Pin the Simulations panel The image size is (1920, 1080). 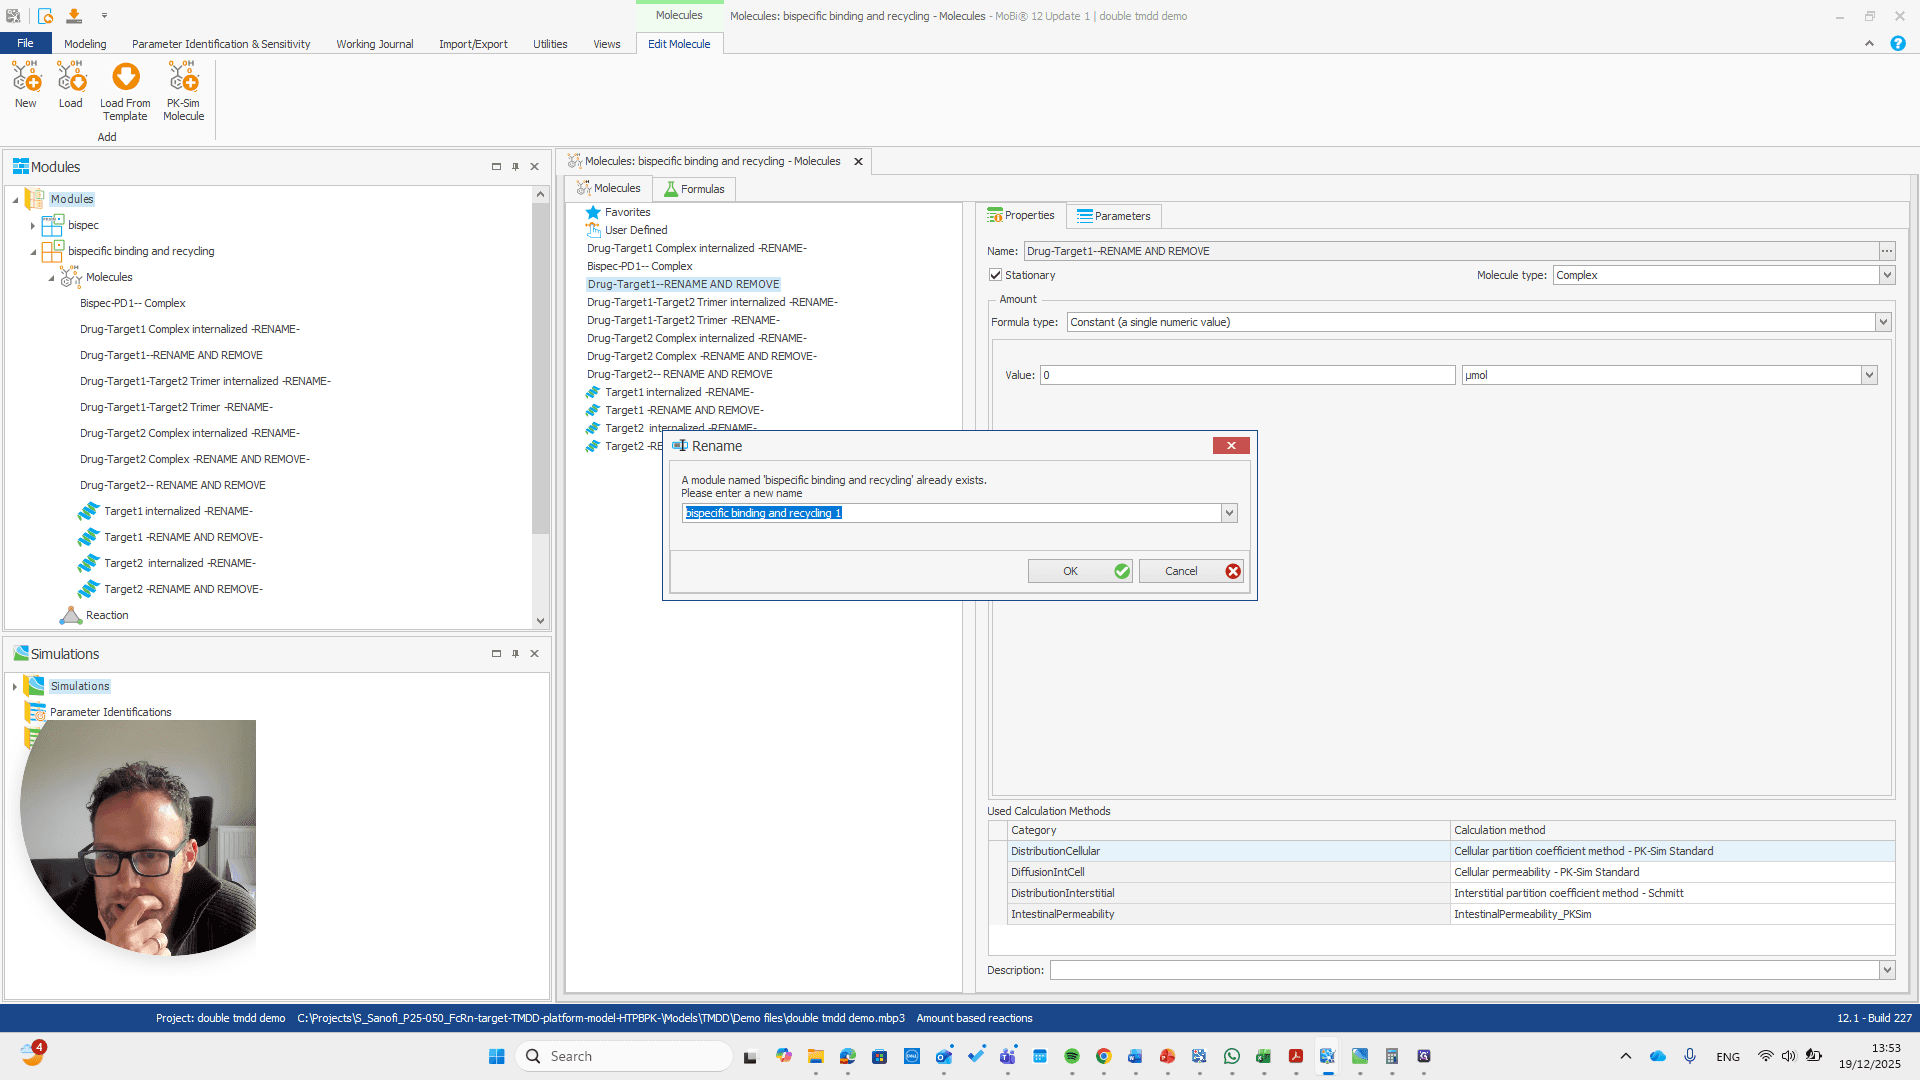(515, 654)
